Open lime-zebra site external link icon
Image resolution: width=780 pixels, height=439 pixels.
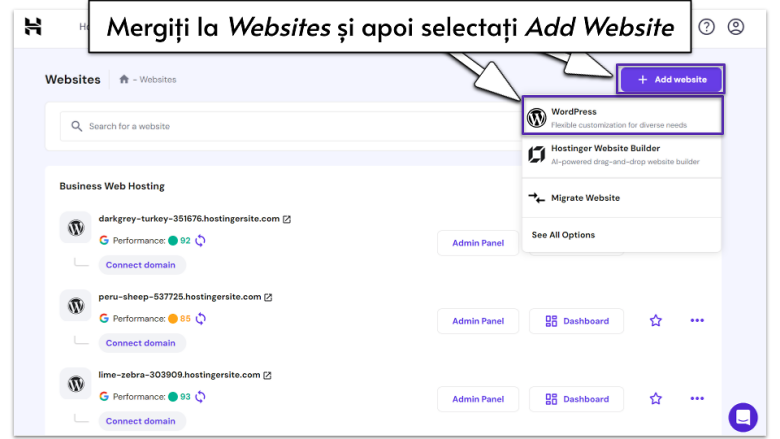tap(267, 375)
